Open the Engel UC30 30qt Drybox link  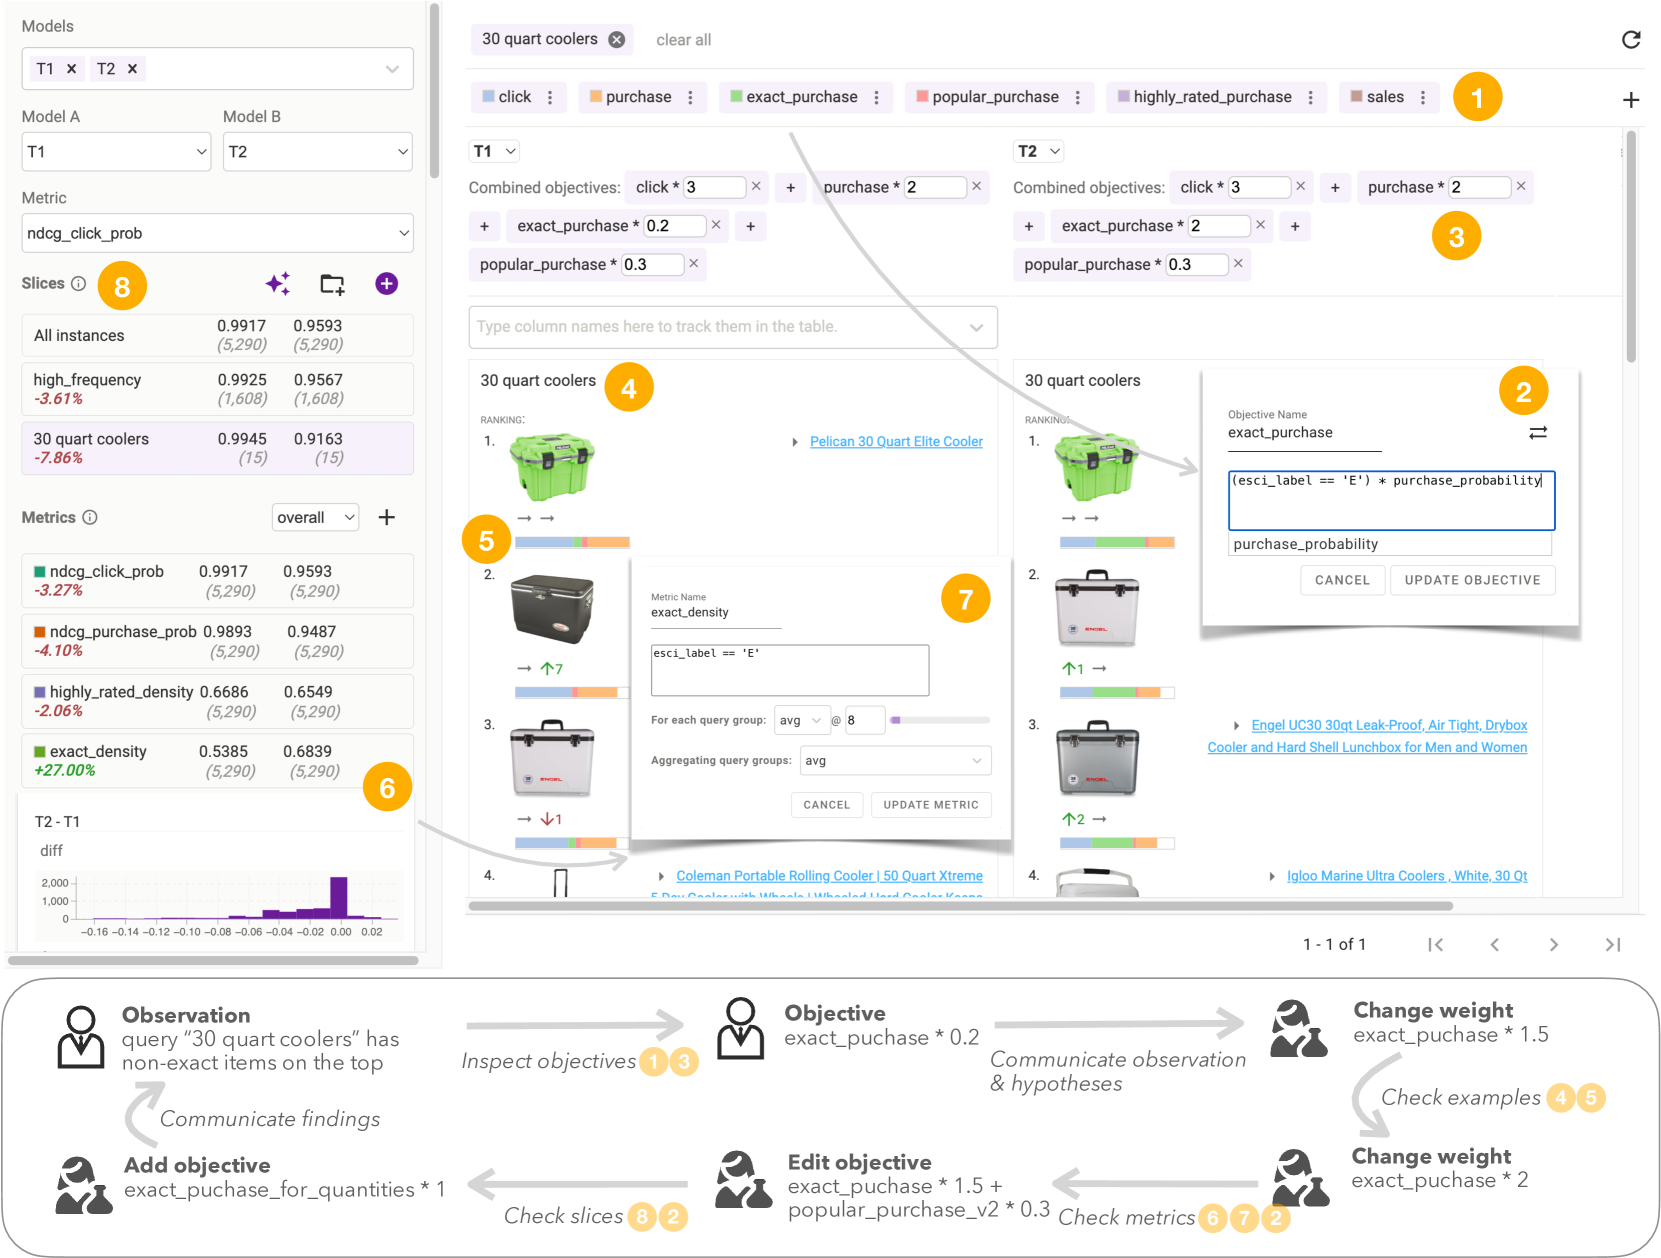pos(1367,736)
